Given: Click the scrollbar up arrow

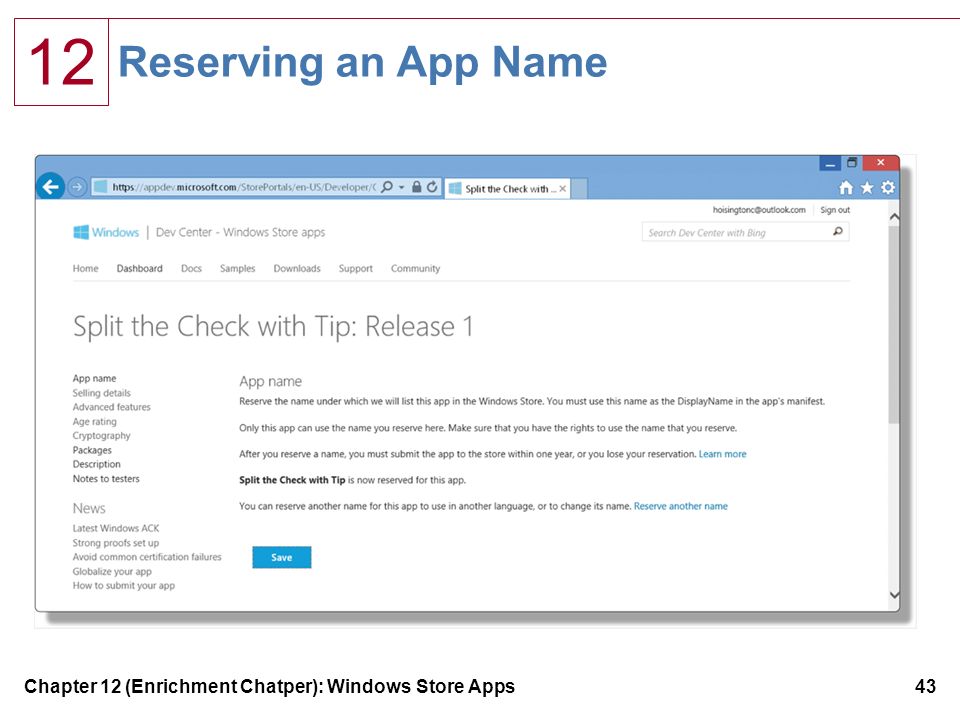Looking at the screenshot, I should [894, 217].
